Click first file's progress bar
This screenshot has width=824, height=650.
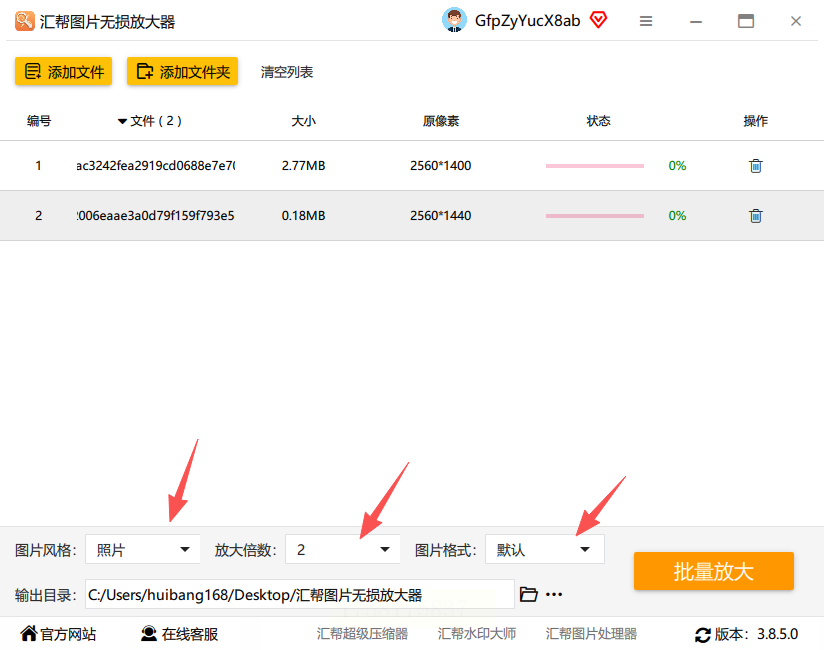click(x=595, y=166)
